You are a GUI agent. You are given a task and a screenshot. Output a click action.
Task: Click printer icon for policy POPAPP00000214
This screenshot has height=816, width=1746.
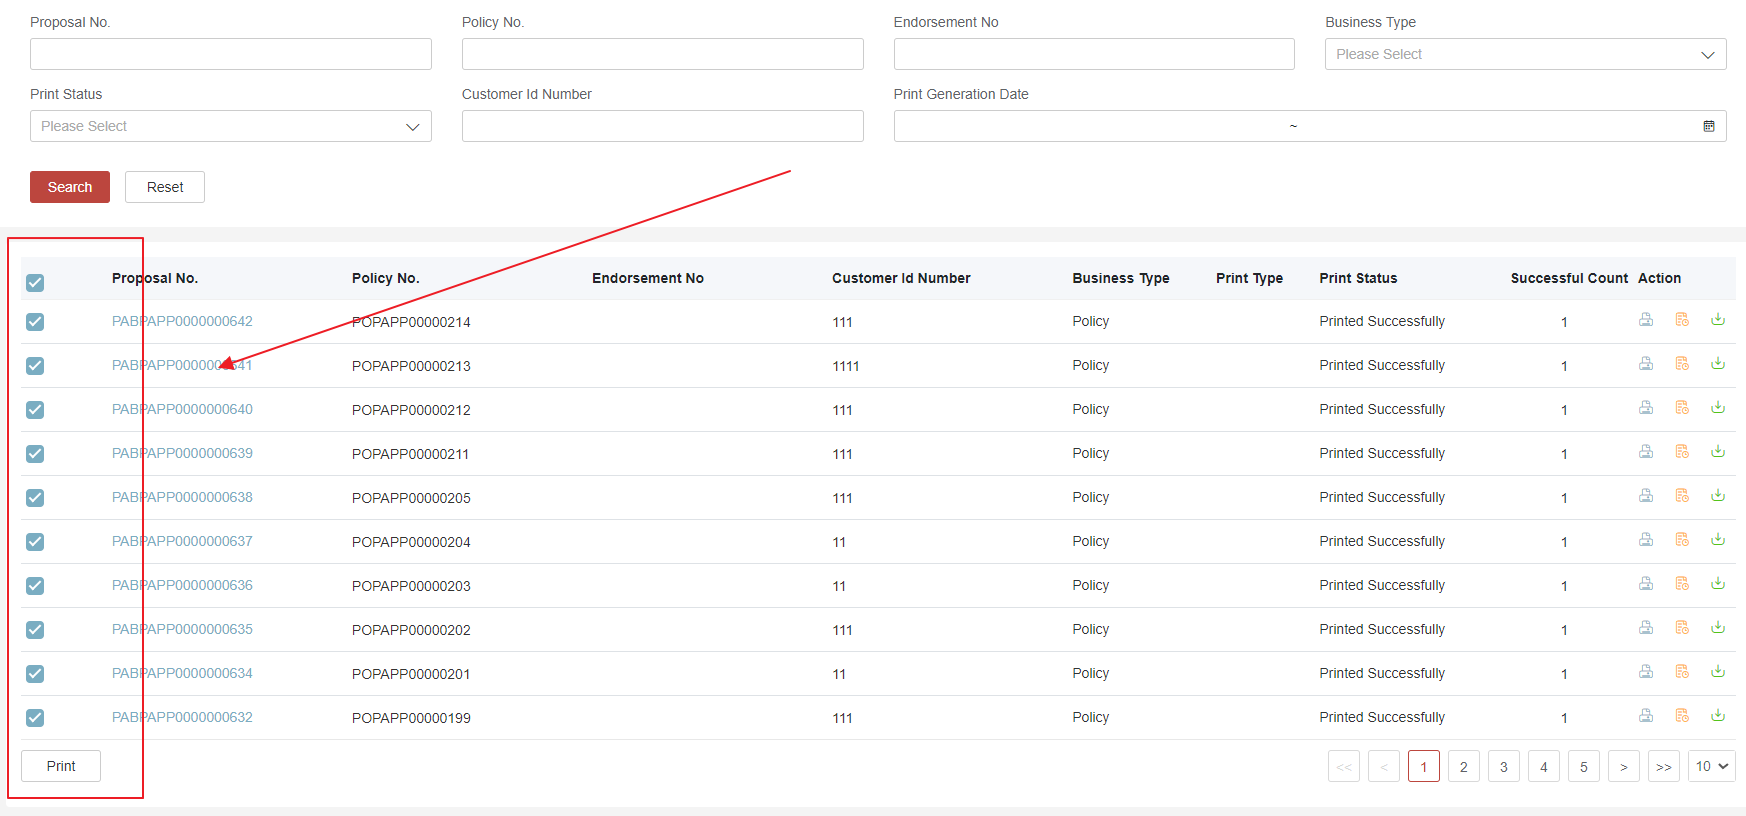click(x=1645, y=320)
